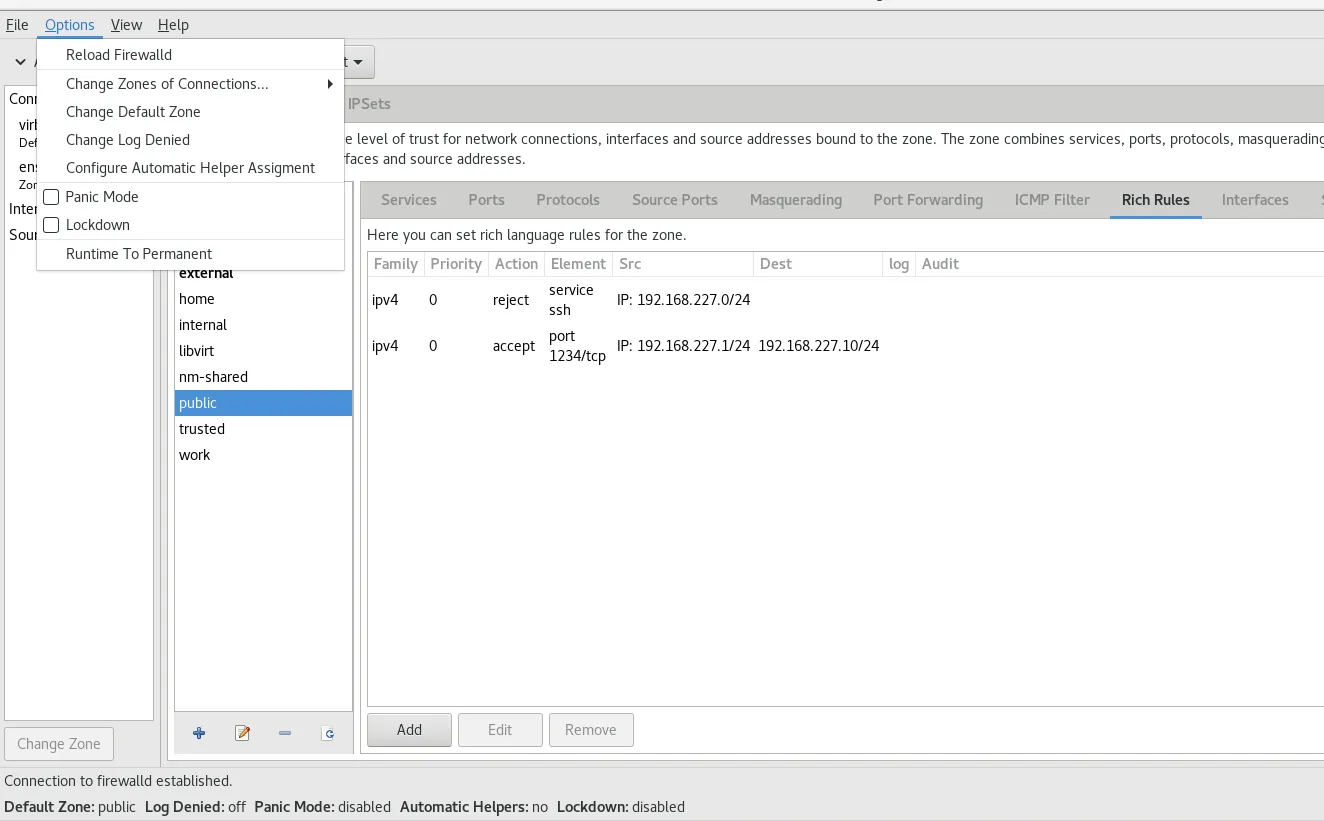Sort by the Priority column header
The width and height of the screenshot is (1324, 821).
[x=456, y=264]
